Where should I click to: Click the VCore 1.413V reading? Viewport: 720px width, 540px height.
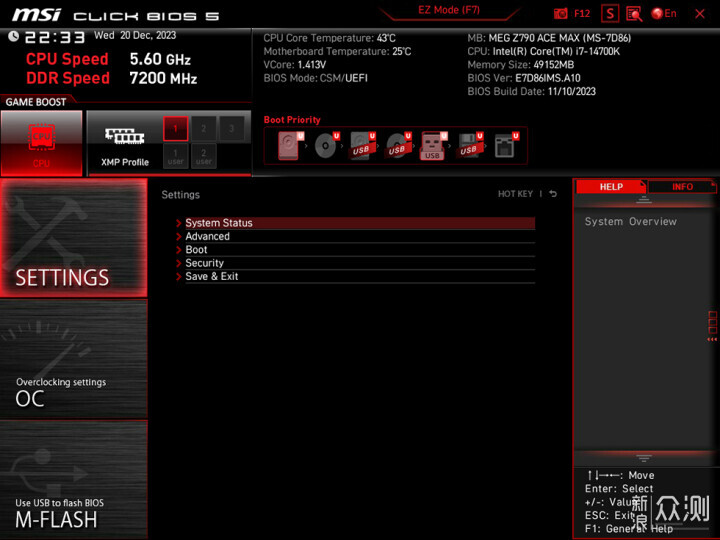295,65
